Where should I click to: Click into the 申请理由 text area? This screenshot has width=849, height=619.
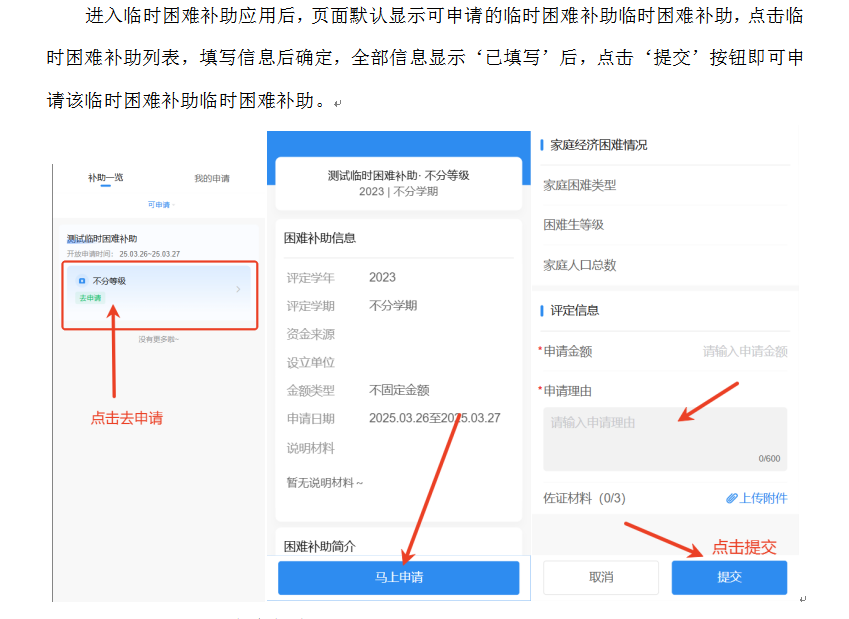664,438
